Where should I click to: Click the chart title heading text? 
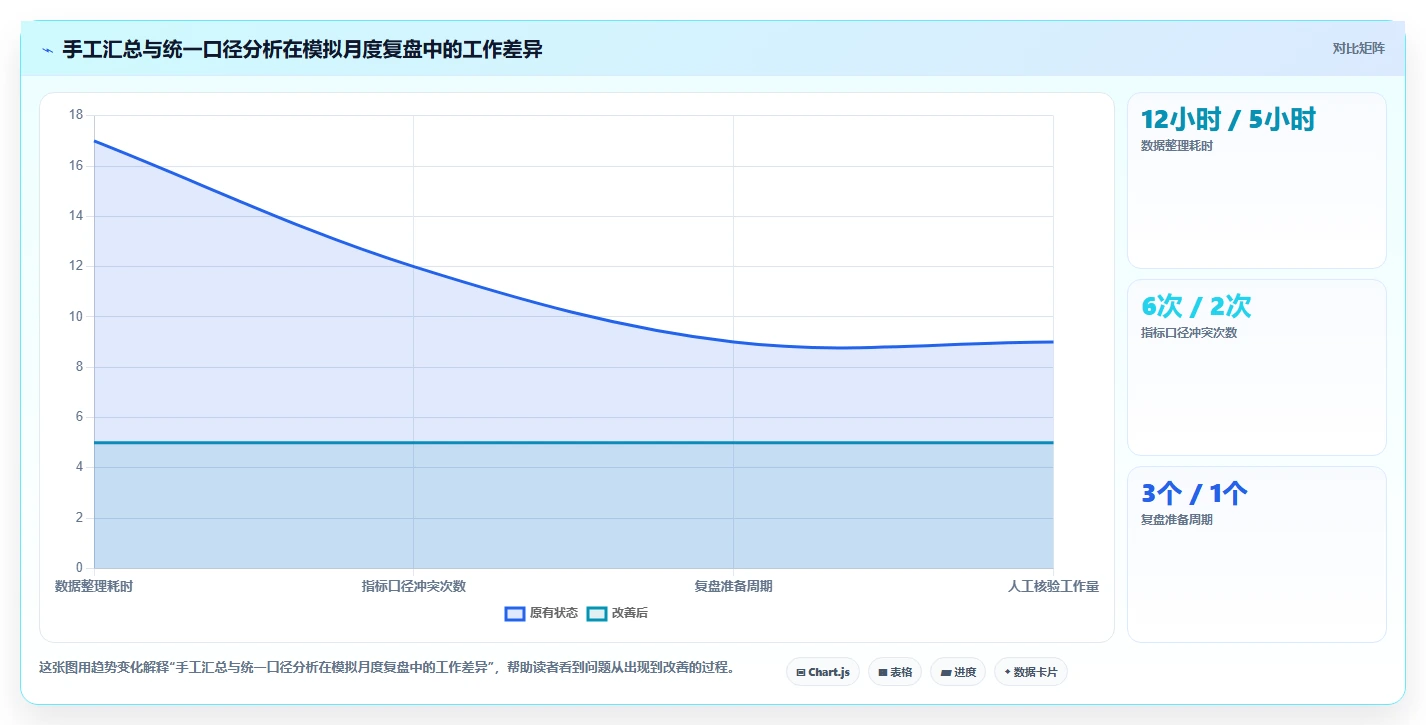303,49
